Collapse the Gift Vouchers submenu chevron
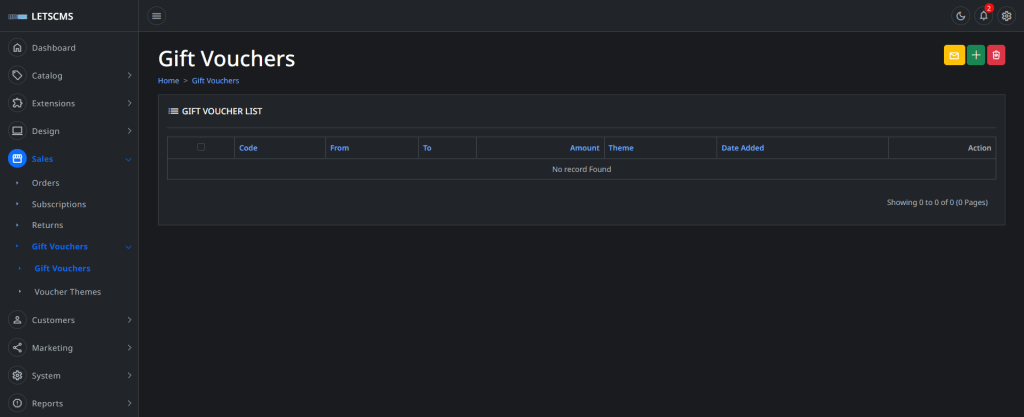Image resolution: width=1024 pixels, height=417 pixels. tap(129, 247)
